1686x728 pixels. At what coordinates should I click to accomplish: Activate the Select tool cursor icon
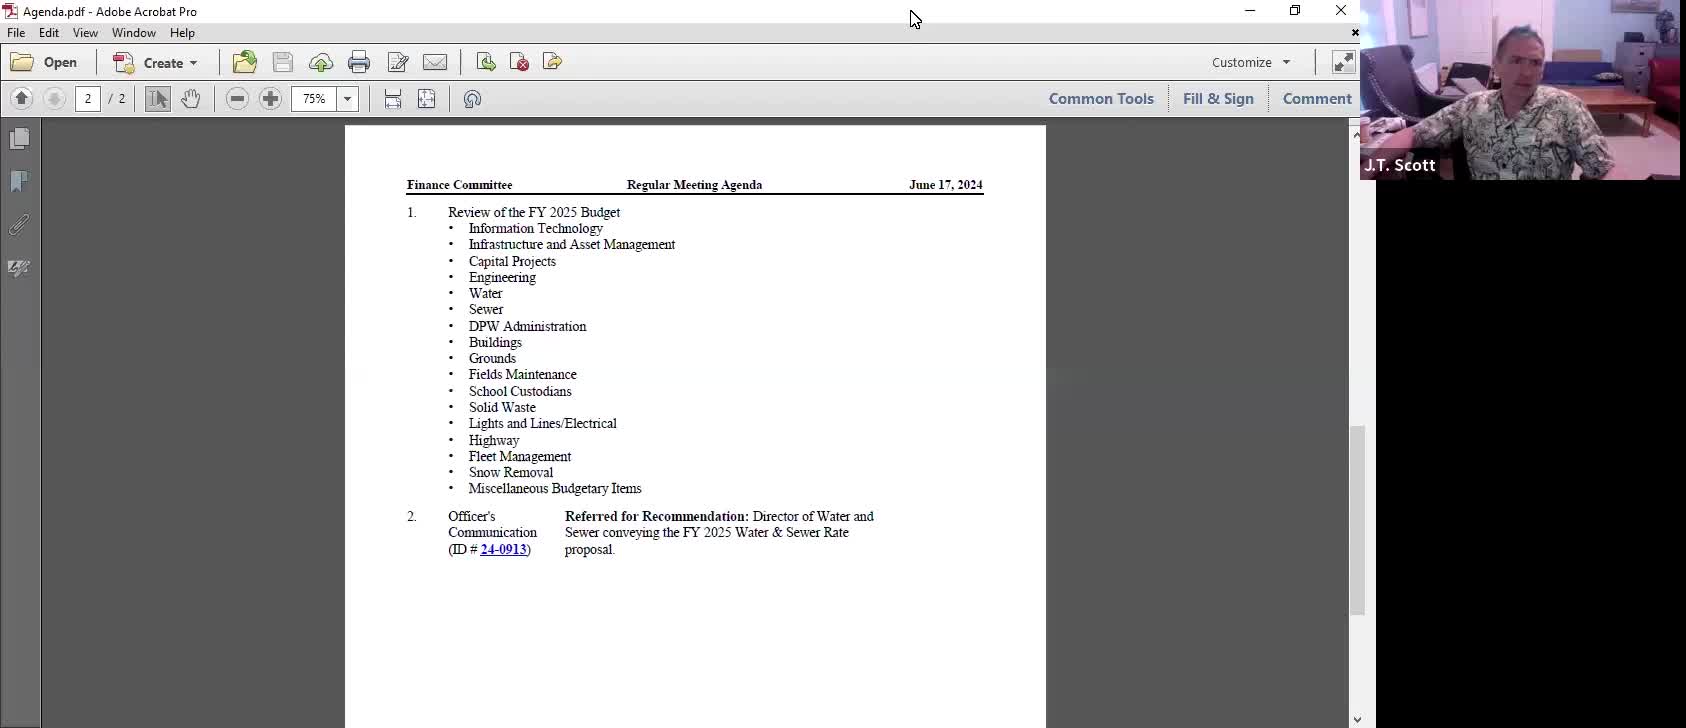coord(158,99)
